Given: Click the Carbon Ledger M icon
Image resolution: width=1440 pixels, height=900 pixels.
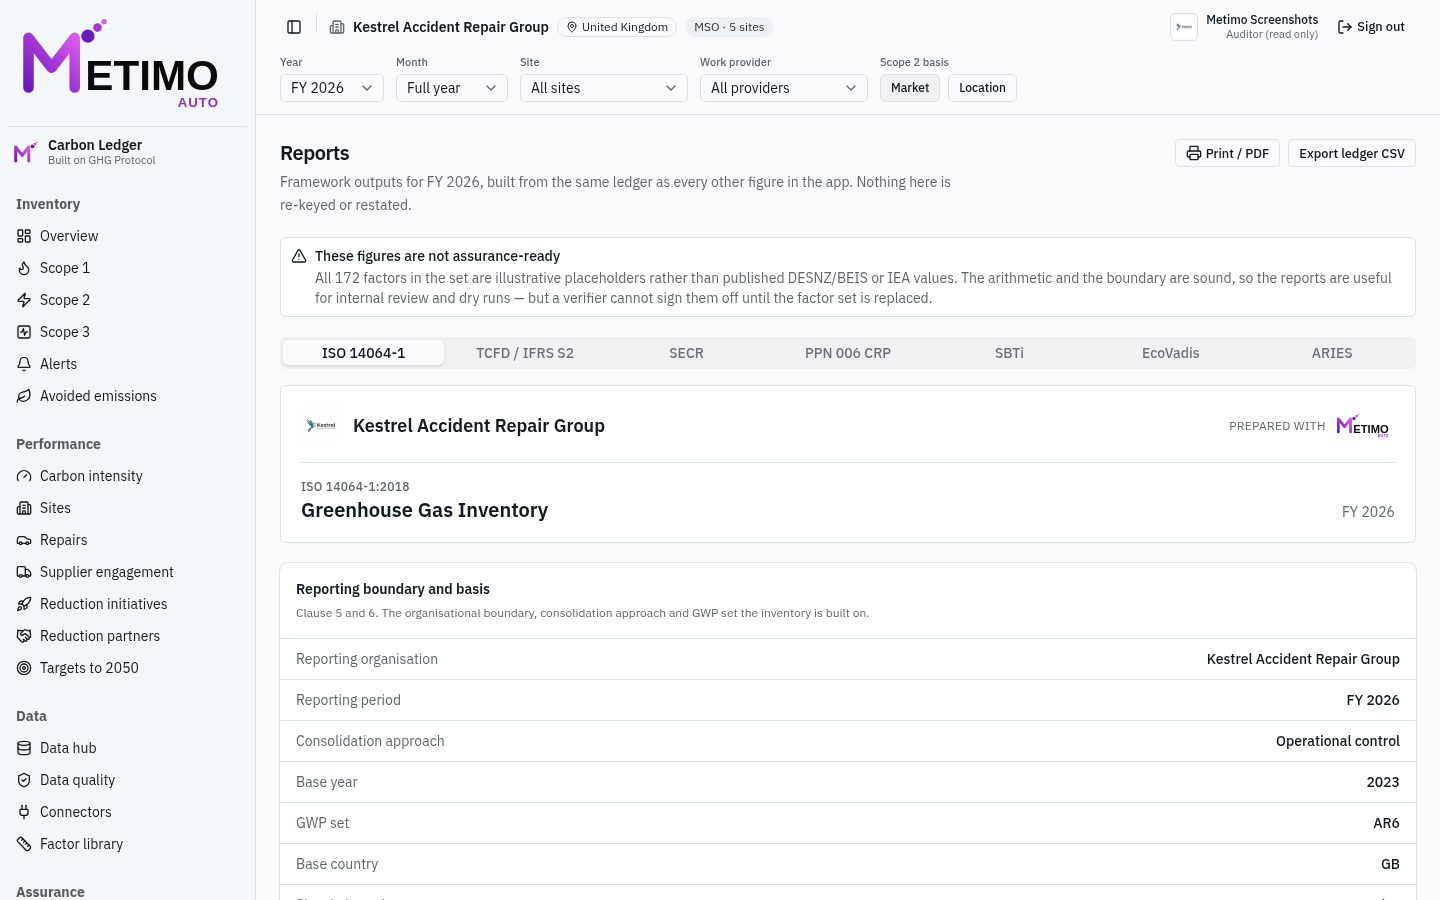Looking at the screenshot, I should [25, 152].
